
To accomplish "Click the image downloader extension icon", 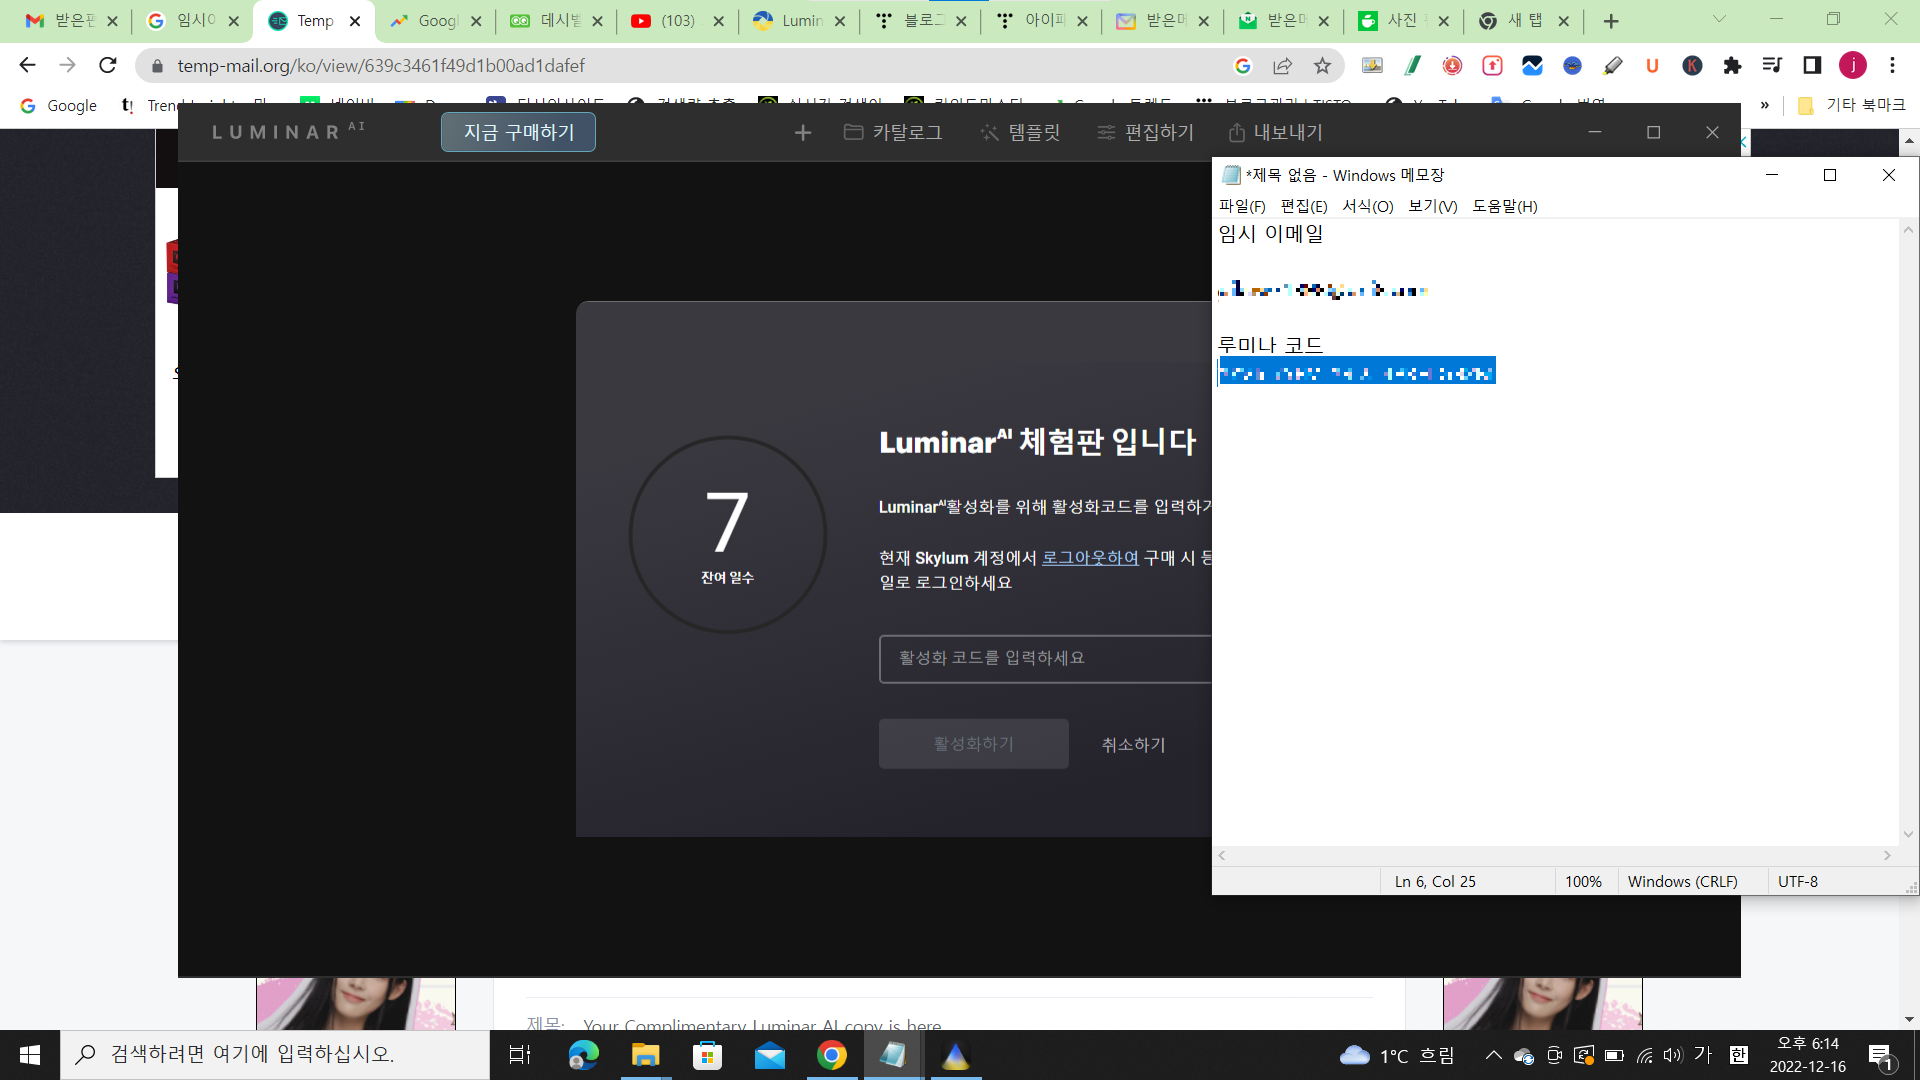I will tap(1372, 66).
